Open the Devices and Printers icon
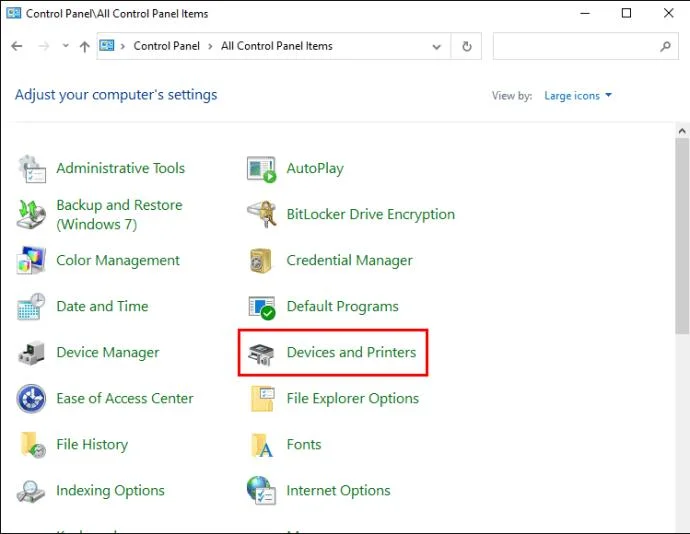Viewport: 690px width, 534px height. coord(261,354)
